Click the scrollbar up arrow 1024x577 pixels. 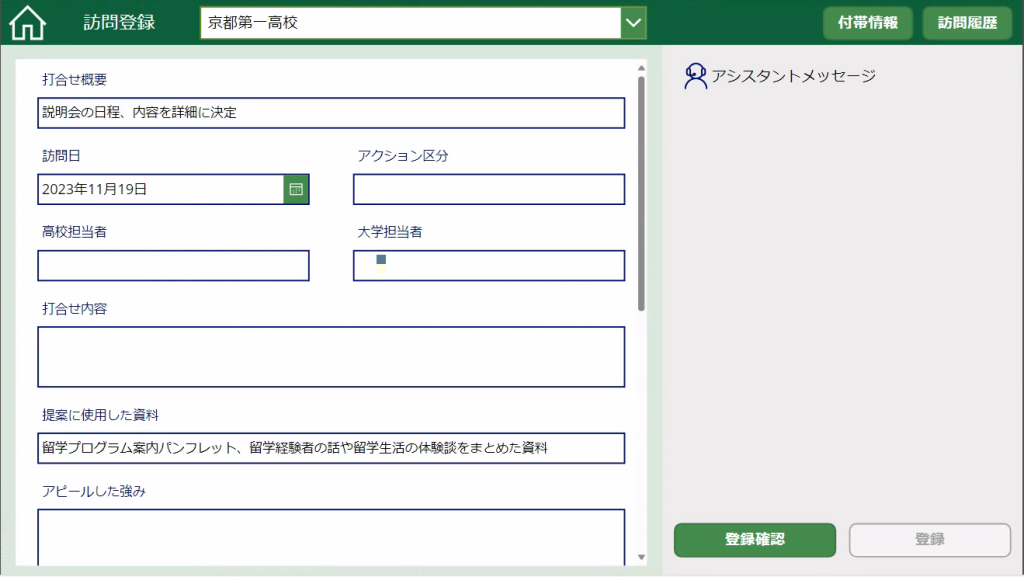coord(641,68)
